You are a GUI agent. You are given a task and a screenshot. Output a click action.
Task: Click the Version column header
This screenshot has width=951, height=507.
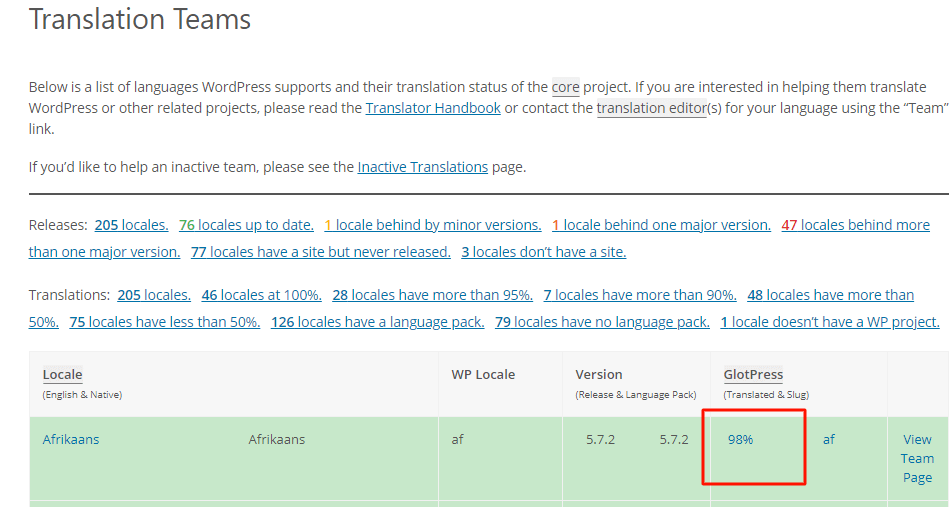pyautogui.click(x=599, y=375)
